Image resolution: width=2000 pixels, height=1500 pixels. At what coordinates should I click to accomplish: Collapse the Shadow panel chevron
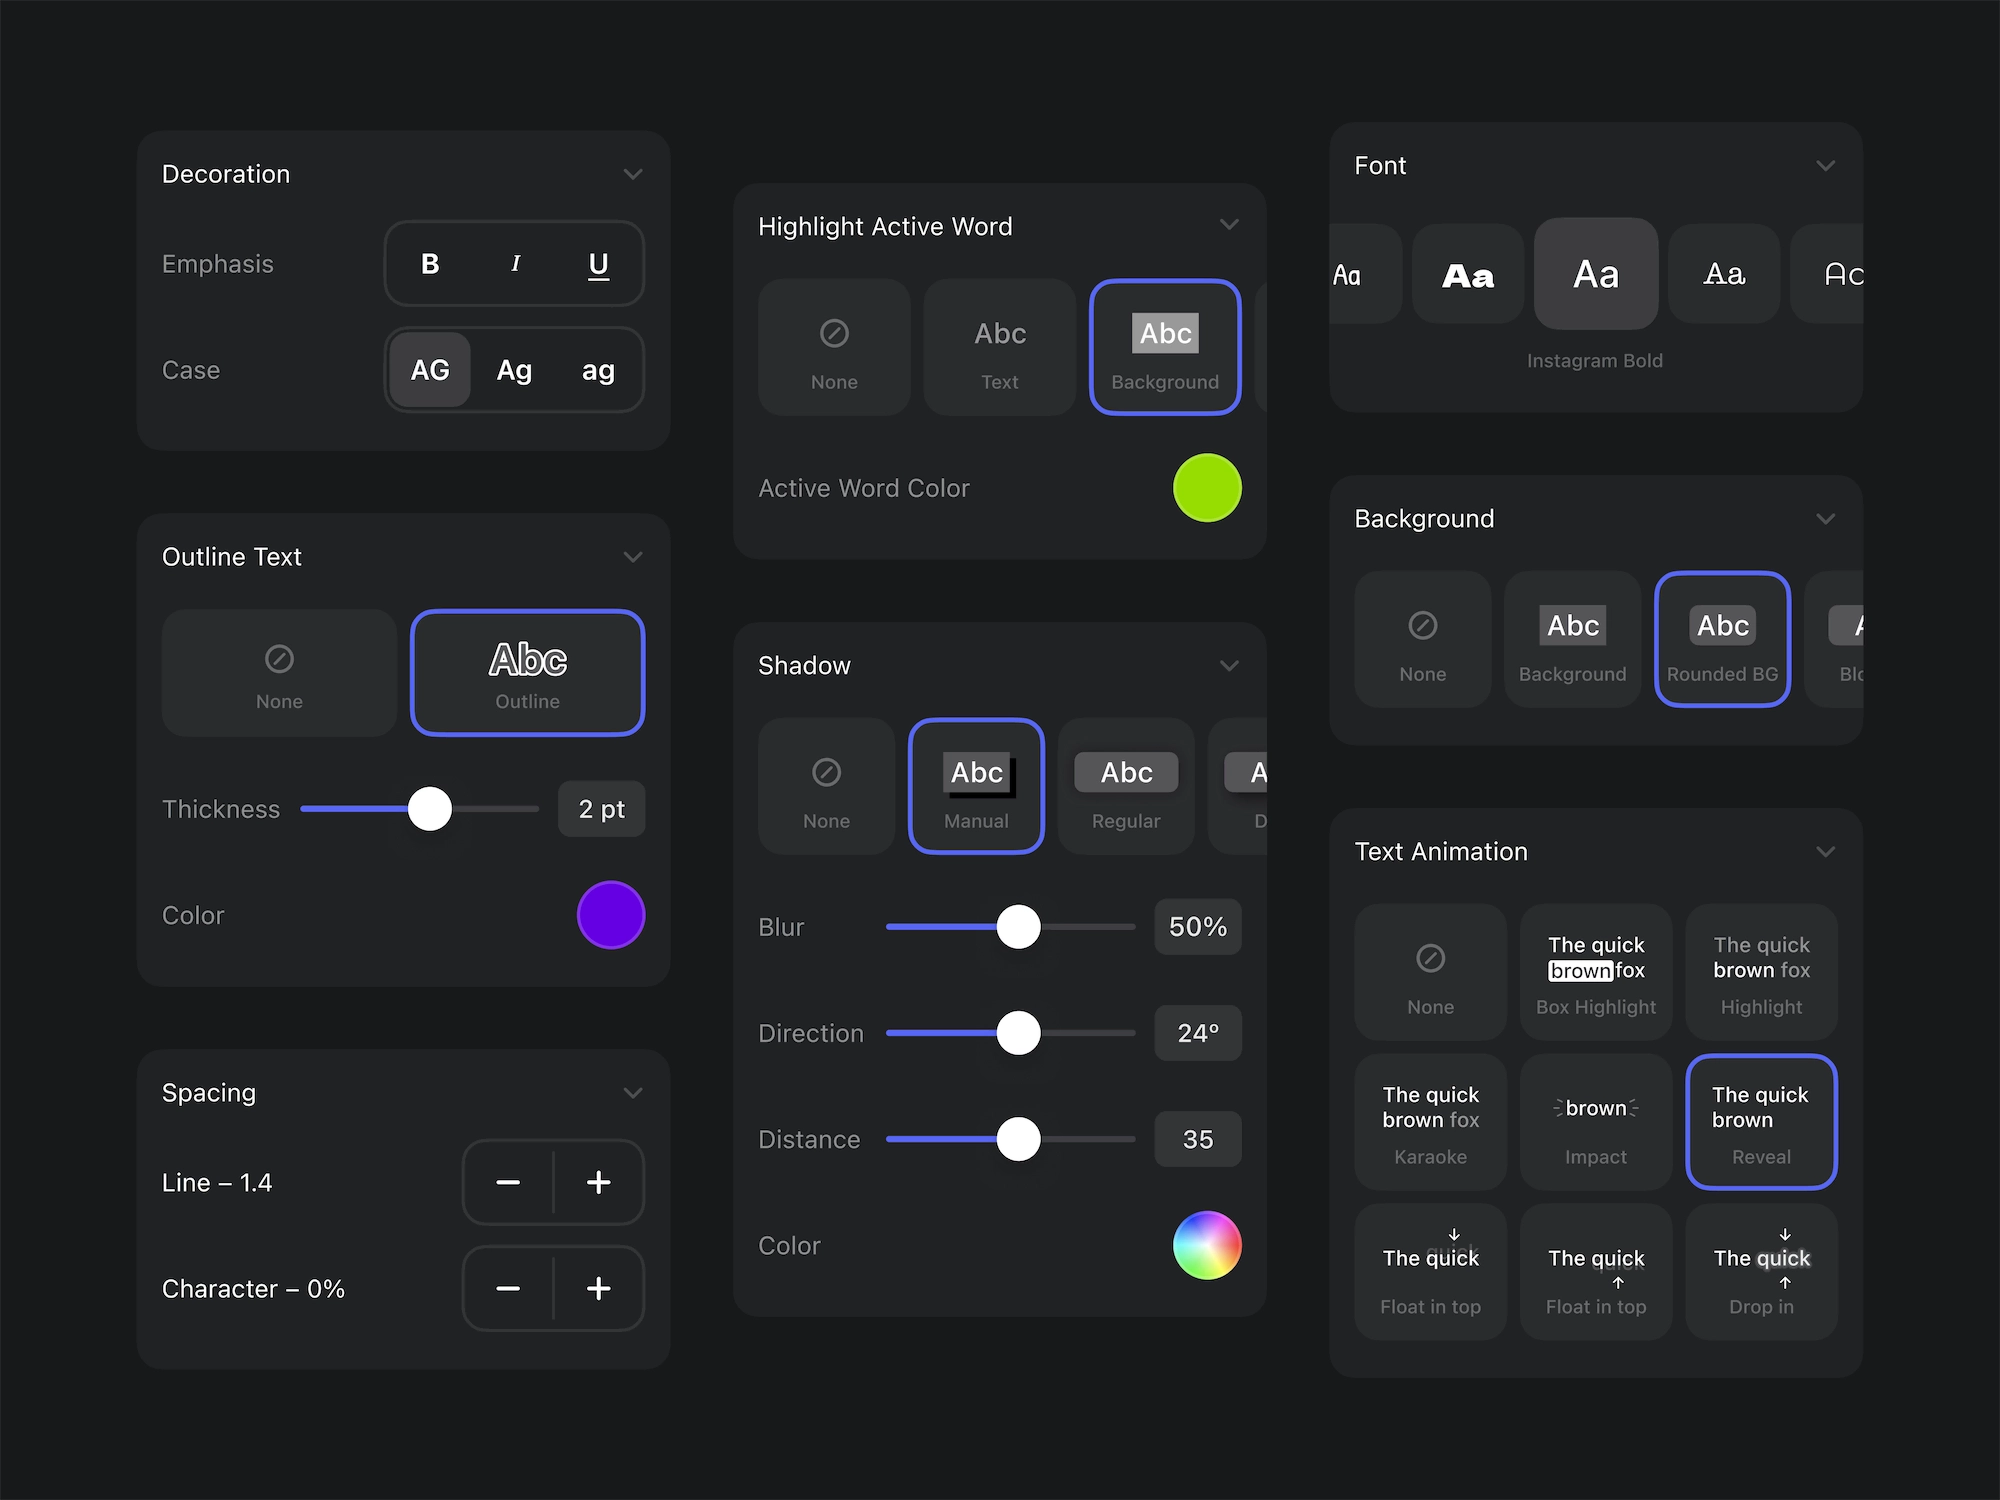pos(1229,666)
